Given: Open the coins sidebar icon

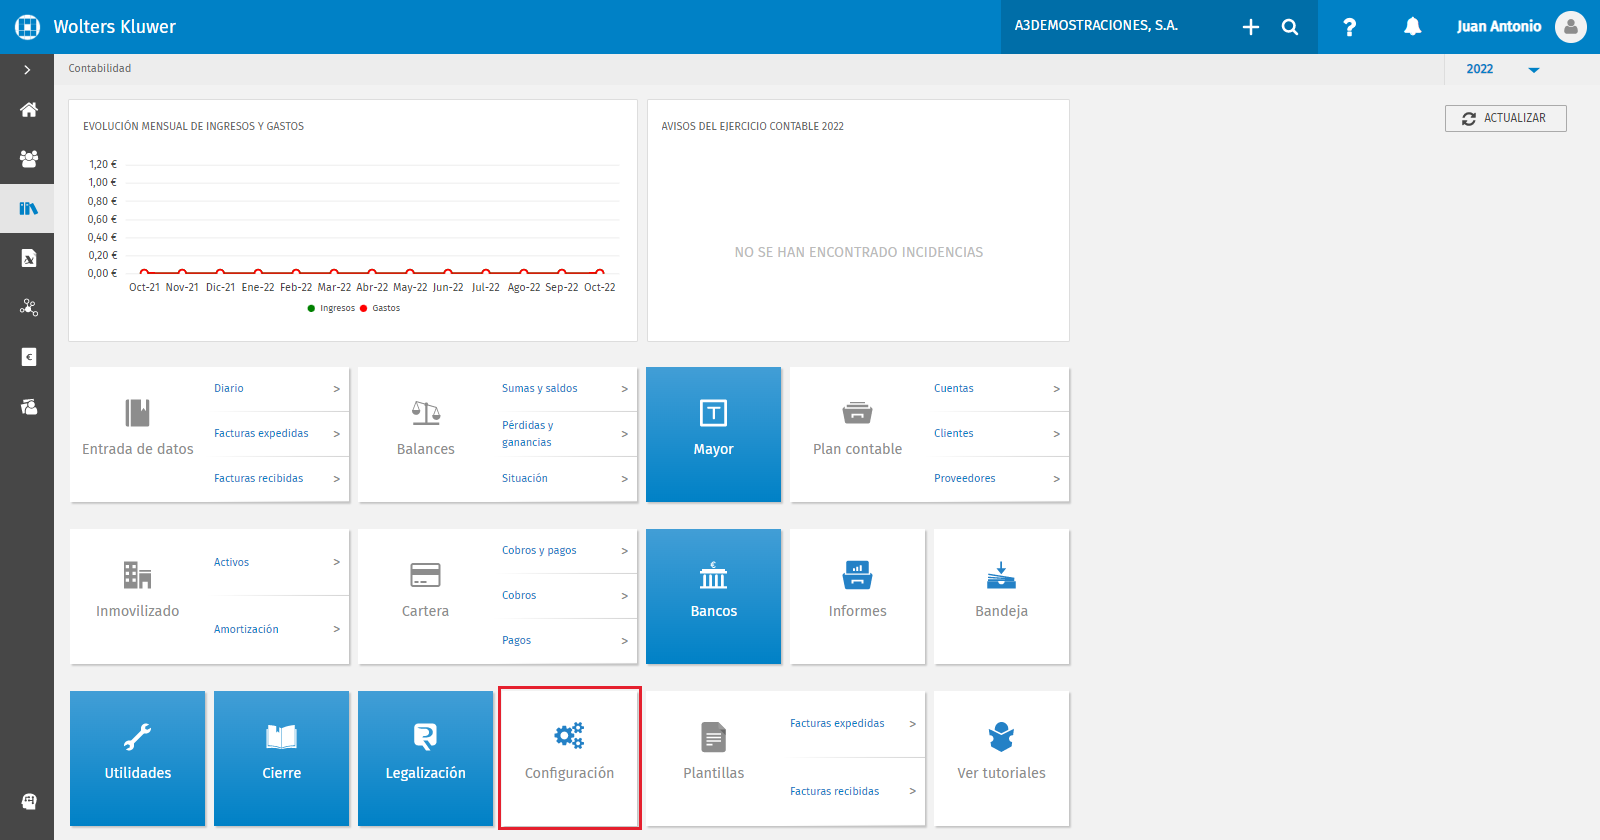Looking at the screenshot, I should coord(29,406).
